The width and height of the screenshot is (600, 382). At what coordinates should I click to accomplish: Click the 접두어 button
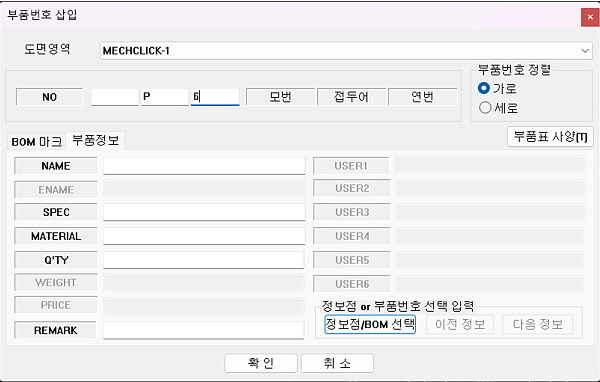(x=351, y=97)
